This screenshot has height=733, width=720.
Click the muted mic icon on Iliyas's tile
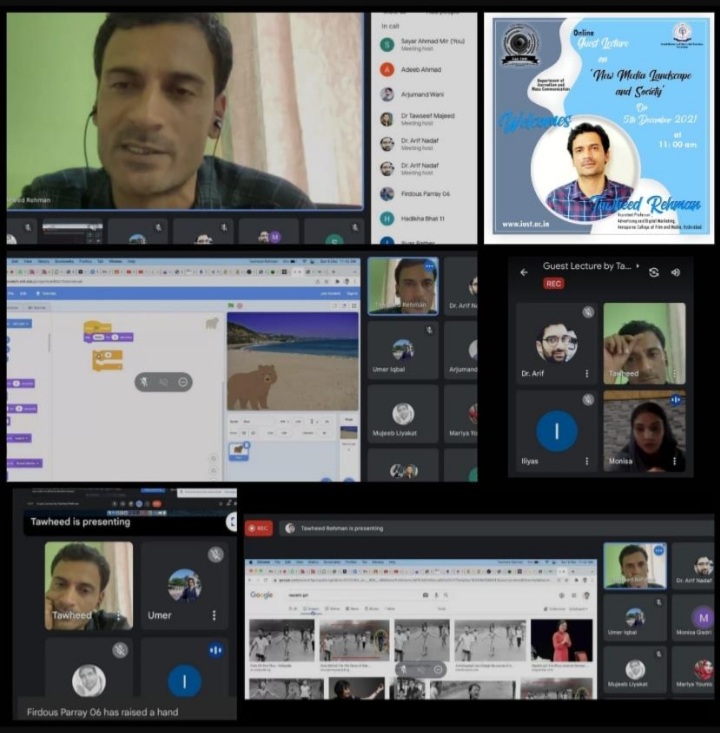[588, 400]
